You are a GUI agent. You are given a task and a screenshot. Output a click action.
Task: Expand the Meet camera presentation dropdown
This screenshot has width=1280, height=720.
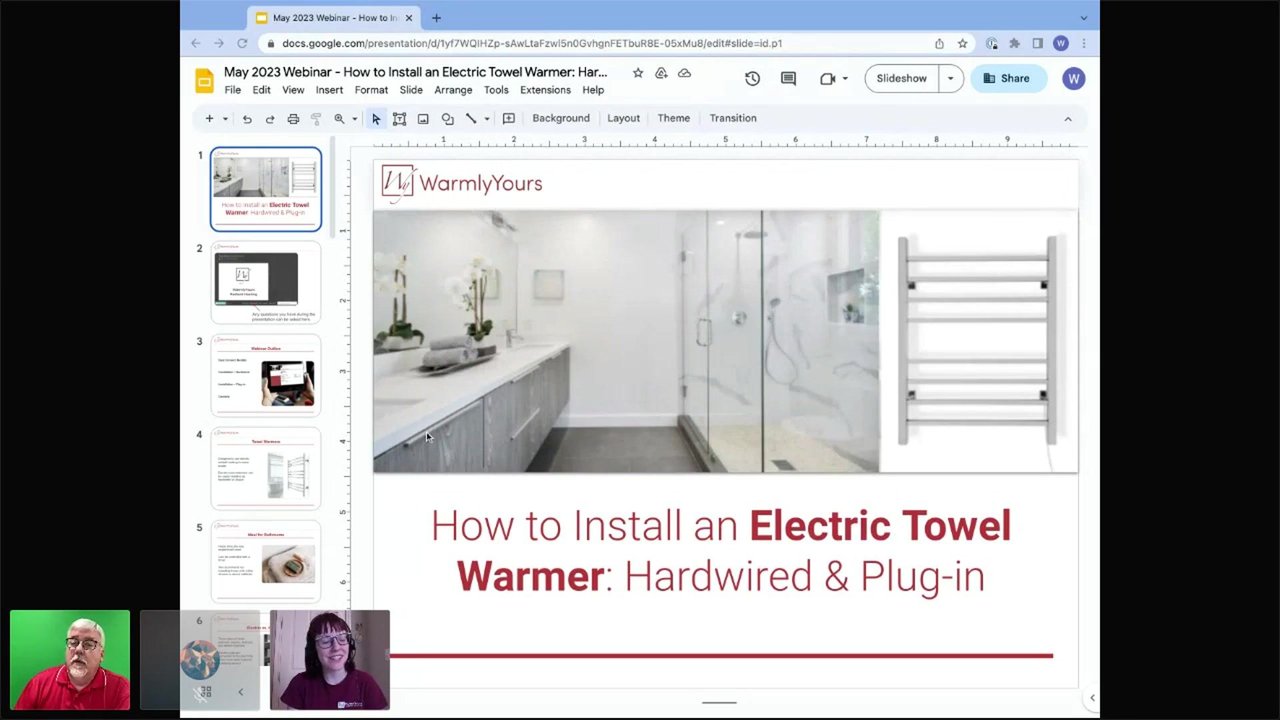(845, 78)
